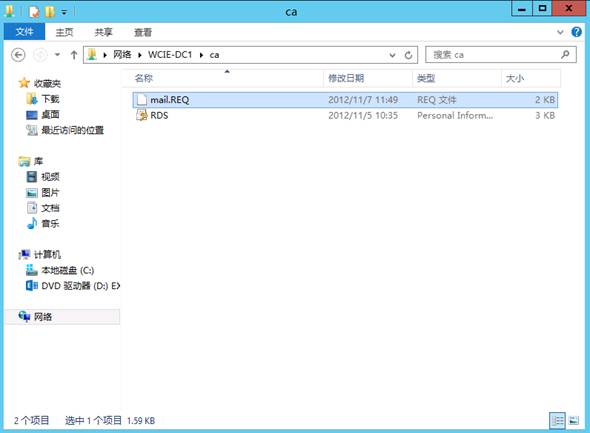Screen dimensions: 590x433
Task: Click the Properties quick access toolbar icon
Action: 34,12
